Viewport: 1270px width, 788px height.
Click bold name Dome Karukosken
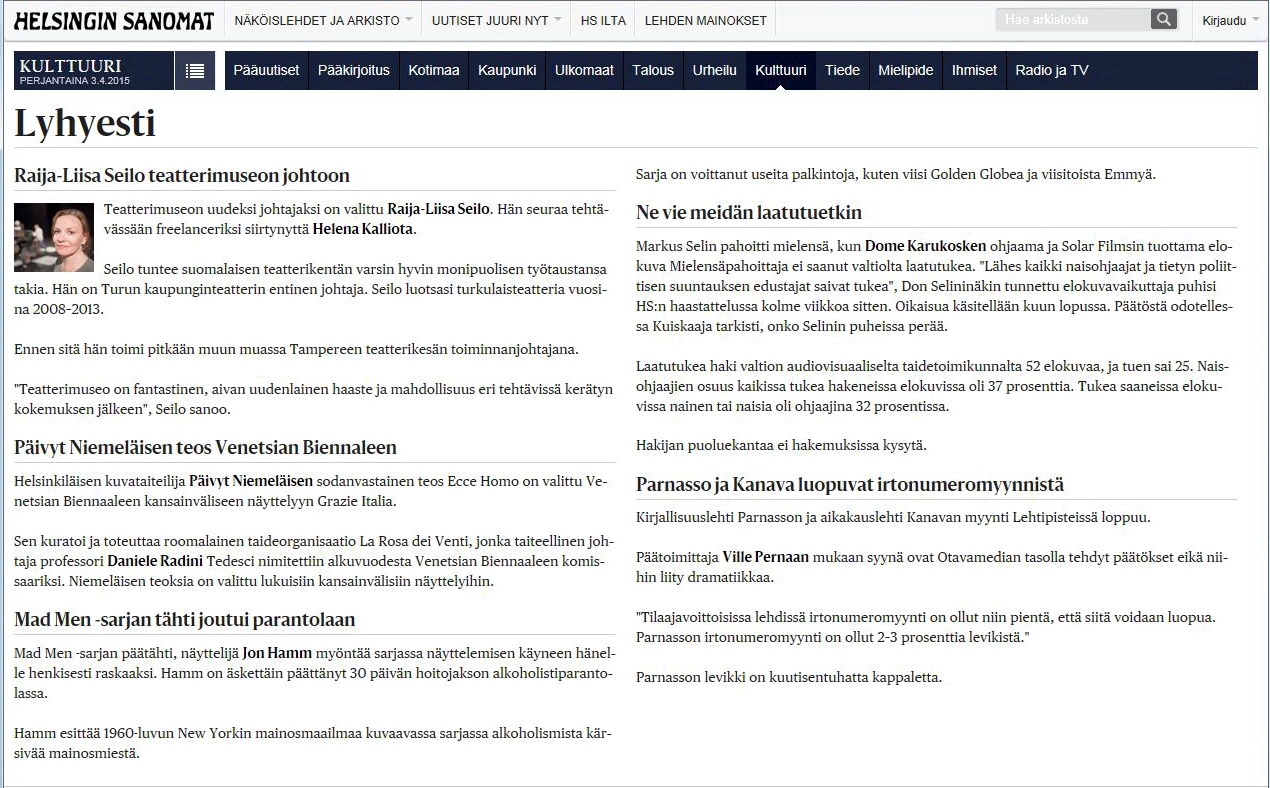click(926, 246)
